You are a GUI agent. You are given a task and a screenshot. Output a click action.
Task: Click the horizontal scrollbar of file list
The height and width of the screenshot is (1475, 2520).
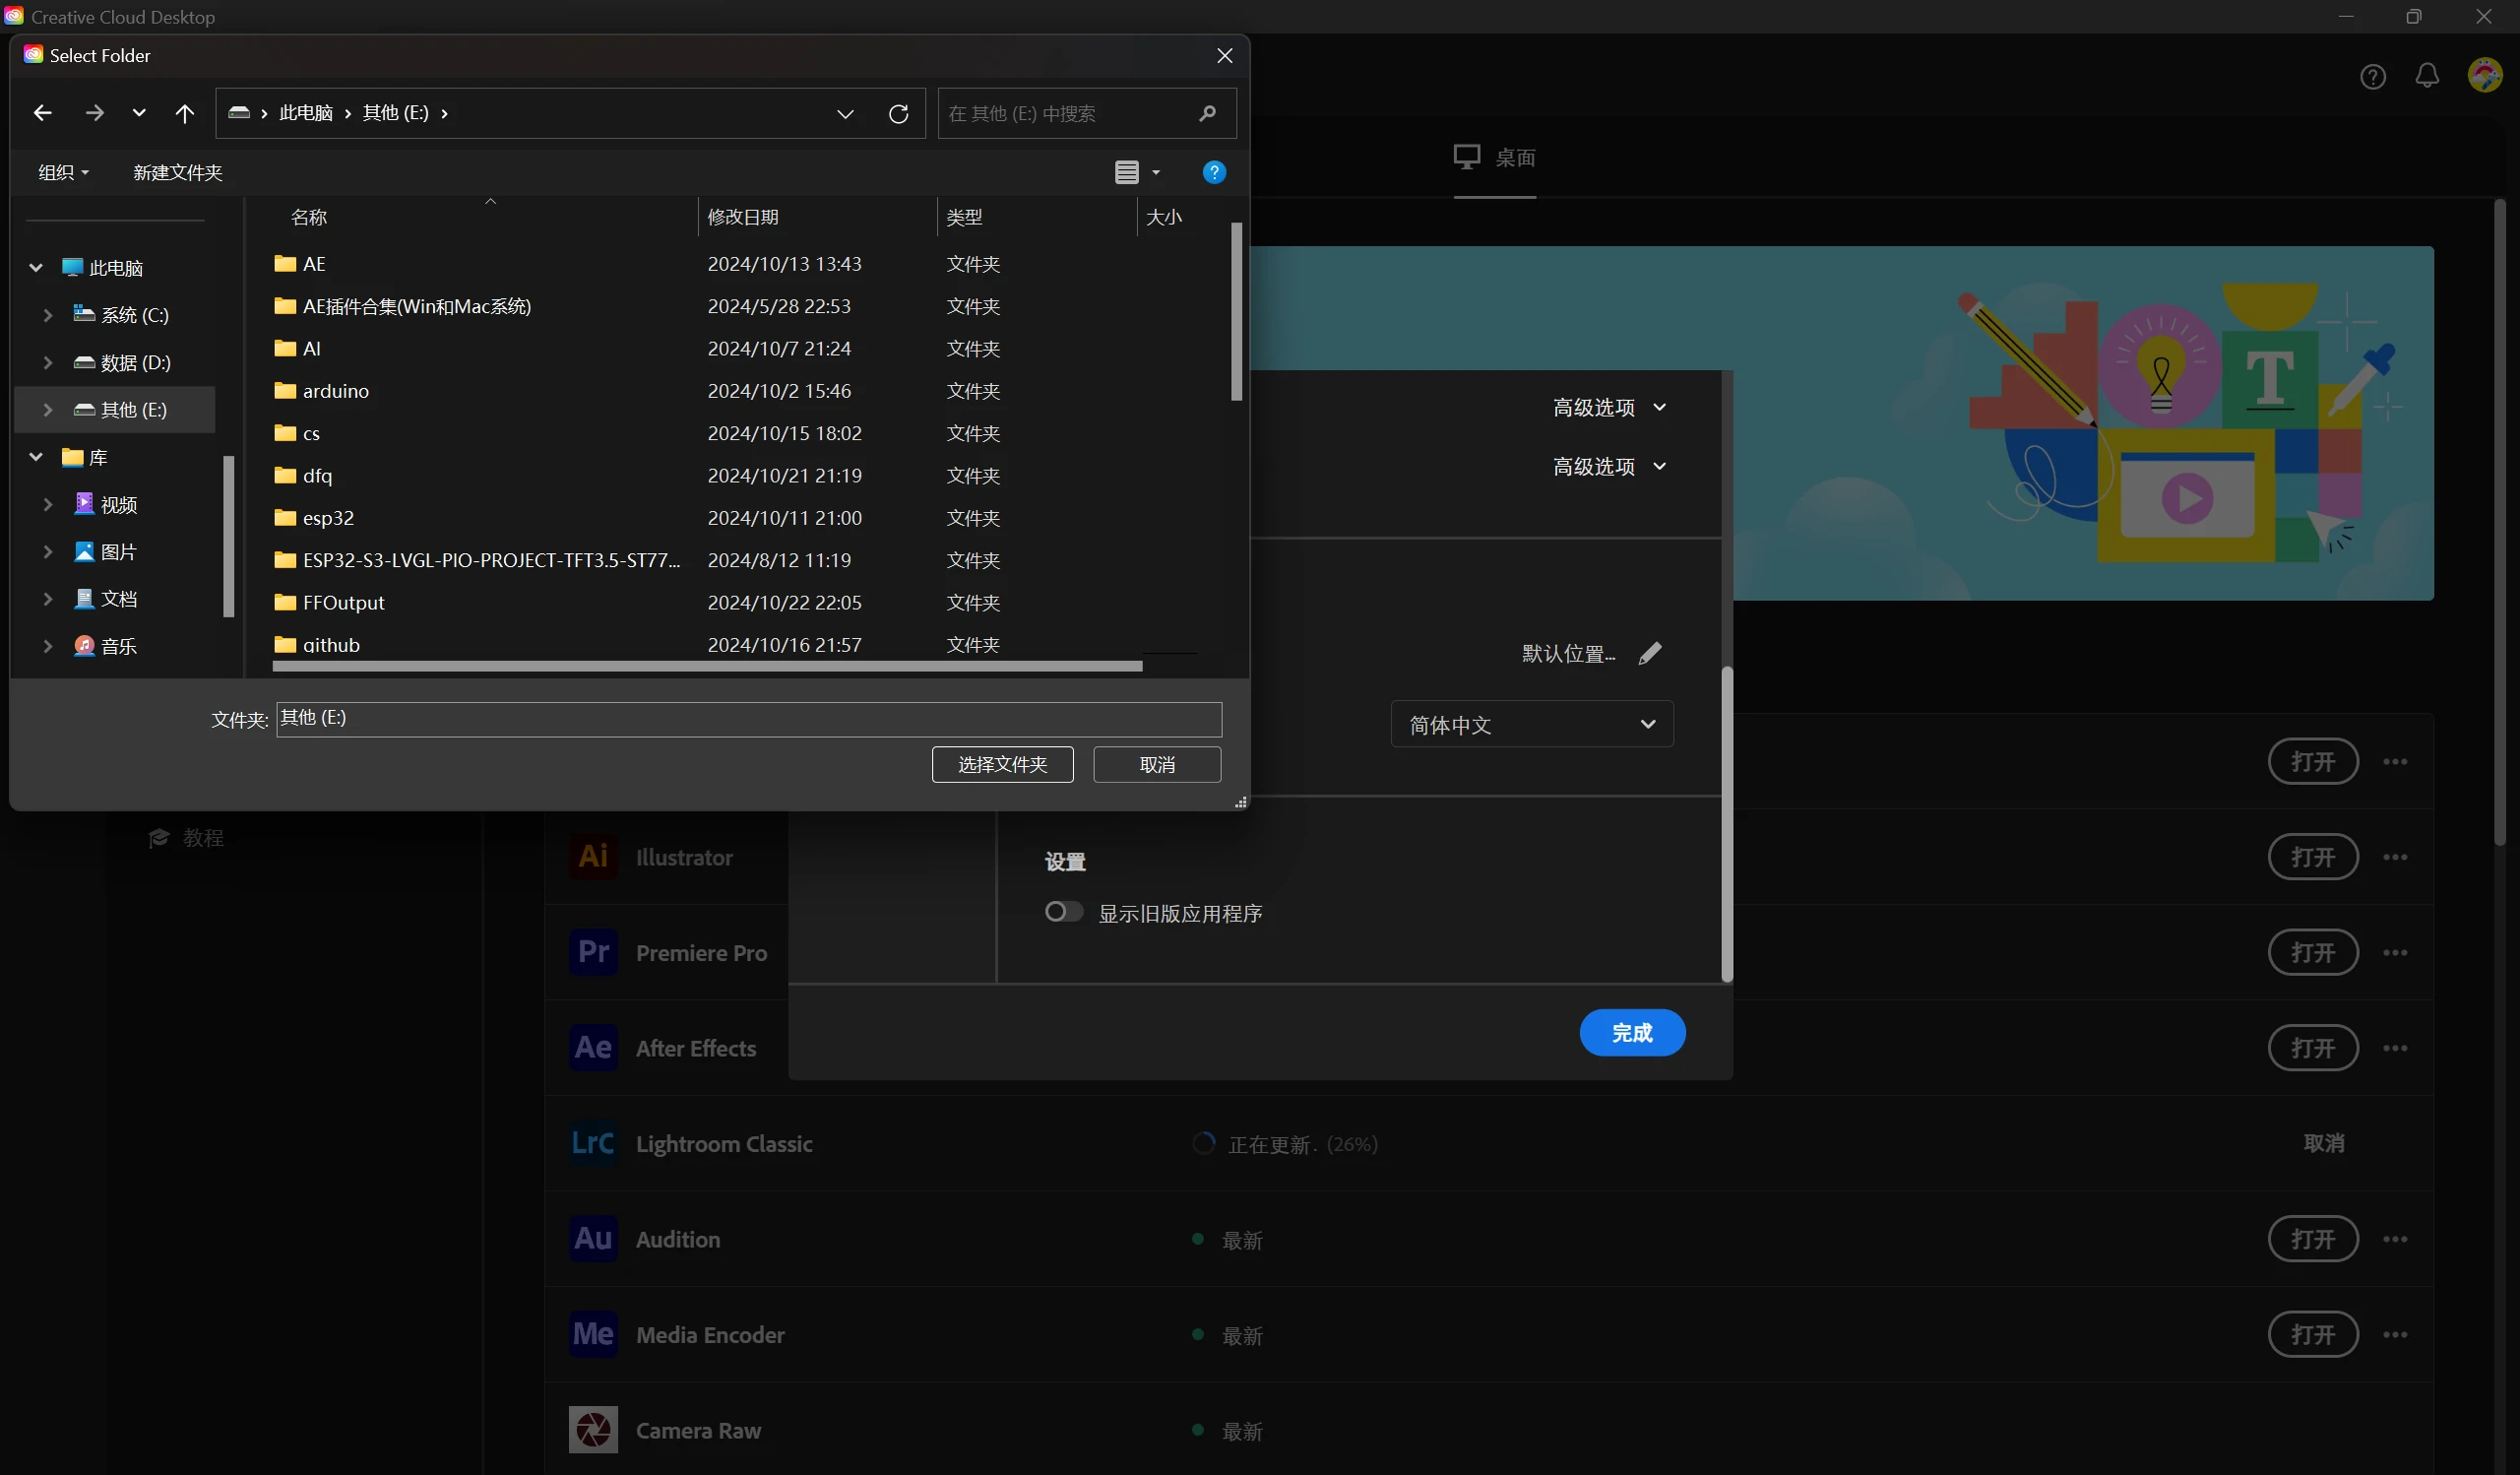[706, 666]
